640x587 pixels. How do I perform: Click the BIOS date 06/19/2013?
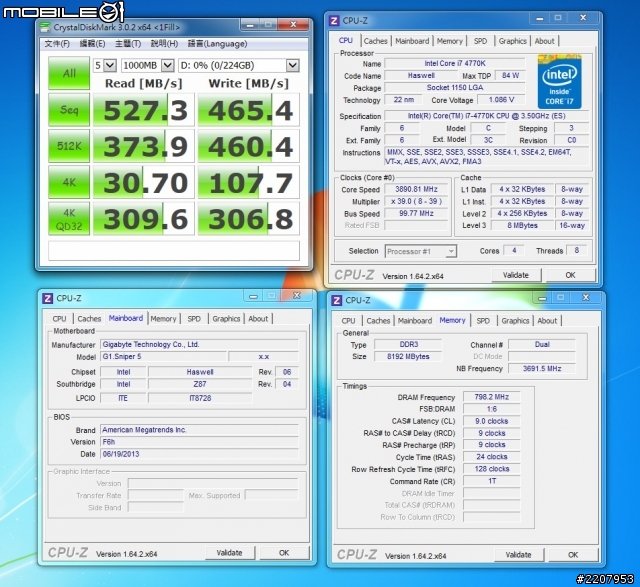pos(199,454)
